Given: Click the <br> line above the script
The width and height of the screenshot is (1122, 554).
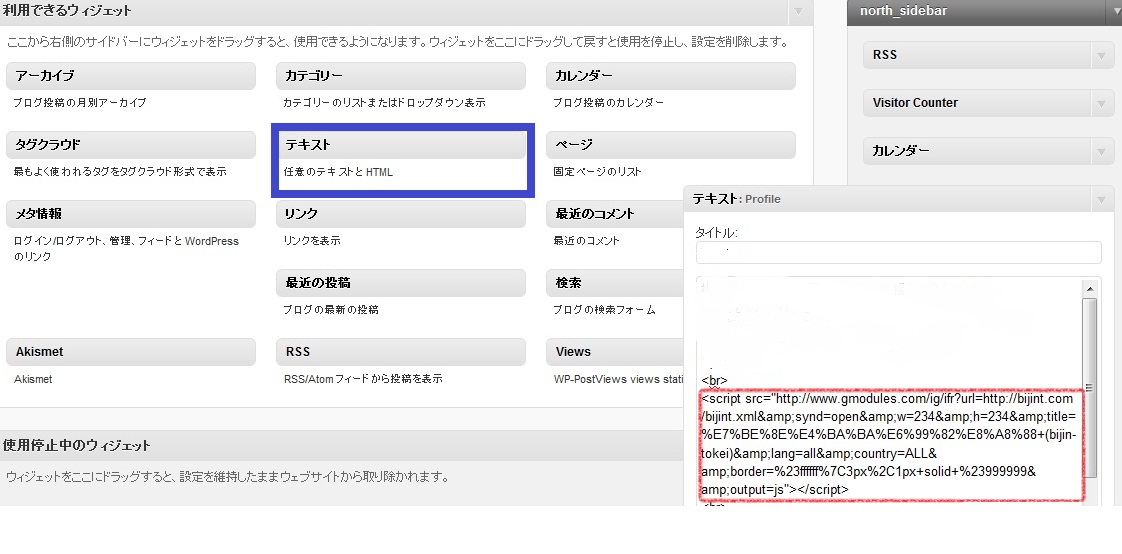Looking at the screenshot, I should (714, 380).
